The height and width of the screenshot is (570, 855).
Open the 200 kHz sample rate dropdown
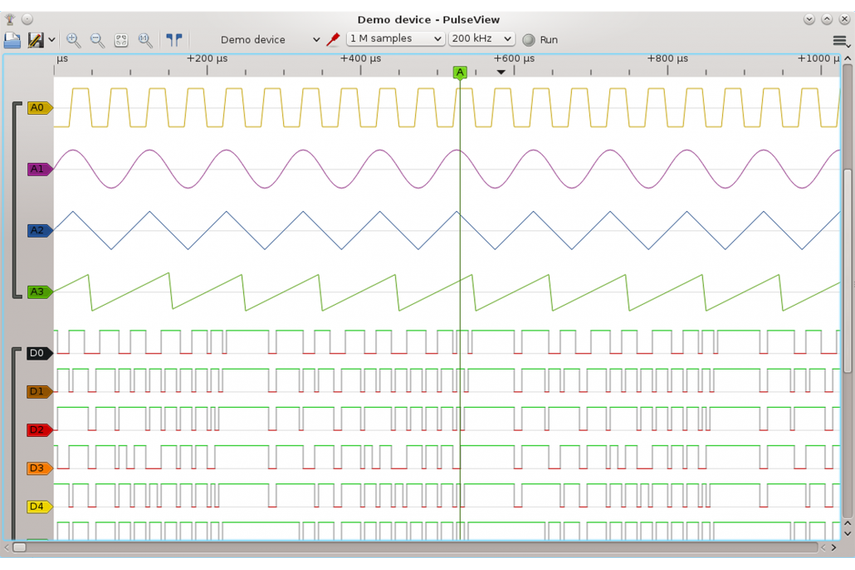(x=481, y=39)
